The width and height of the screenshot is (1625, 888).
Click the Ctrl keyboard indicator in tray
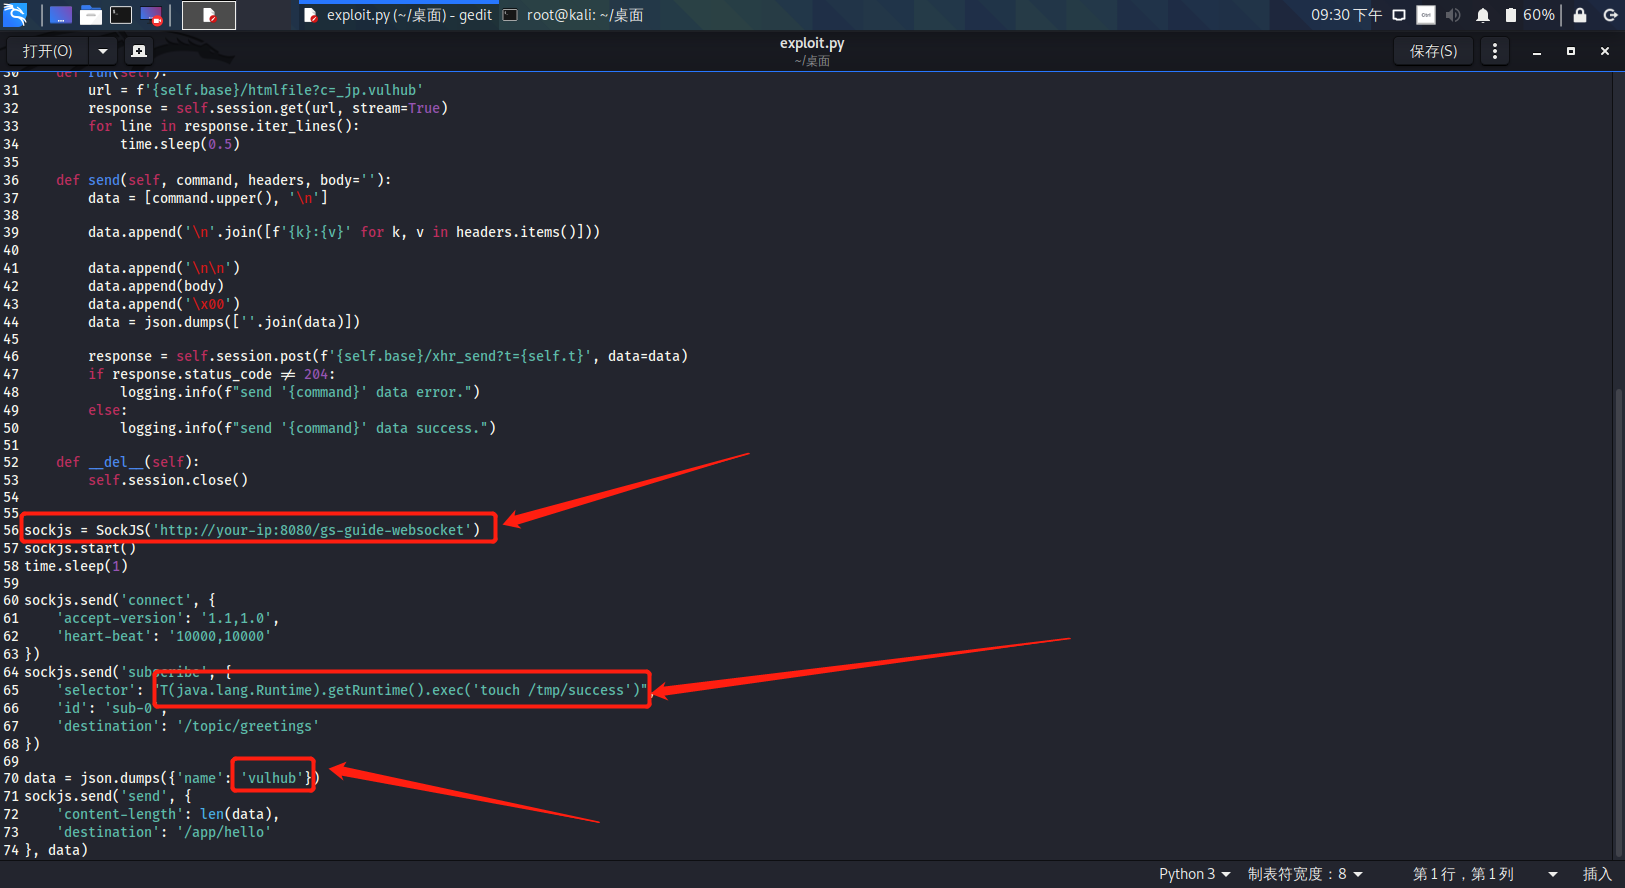click(1426, 15)
